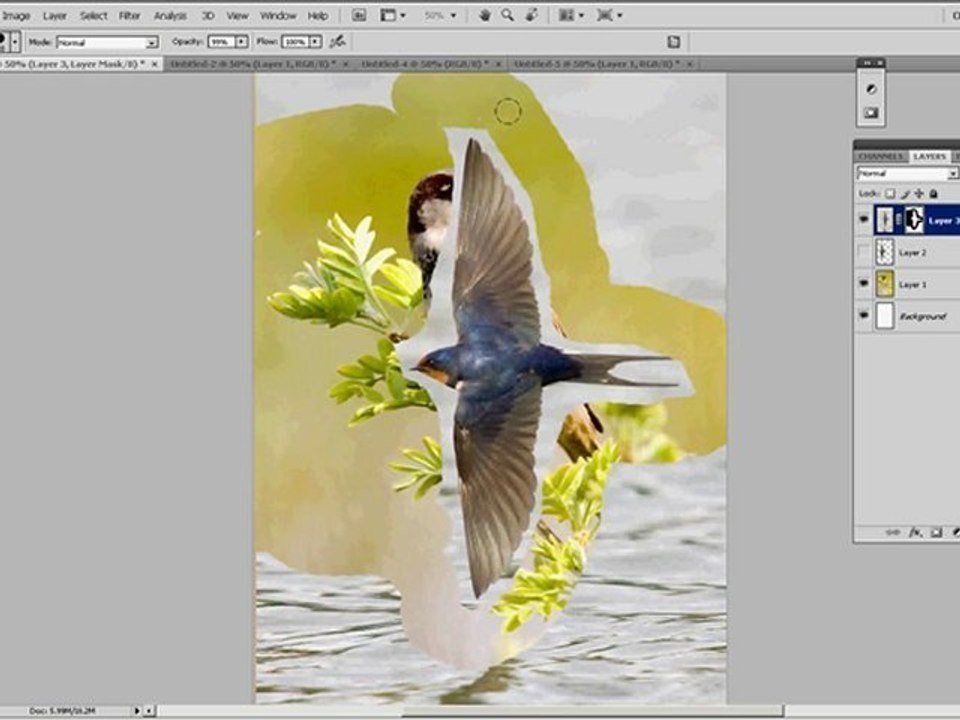
Task: Open the Screen Mode icon menu
Action: click(610, 15)
